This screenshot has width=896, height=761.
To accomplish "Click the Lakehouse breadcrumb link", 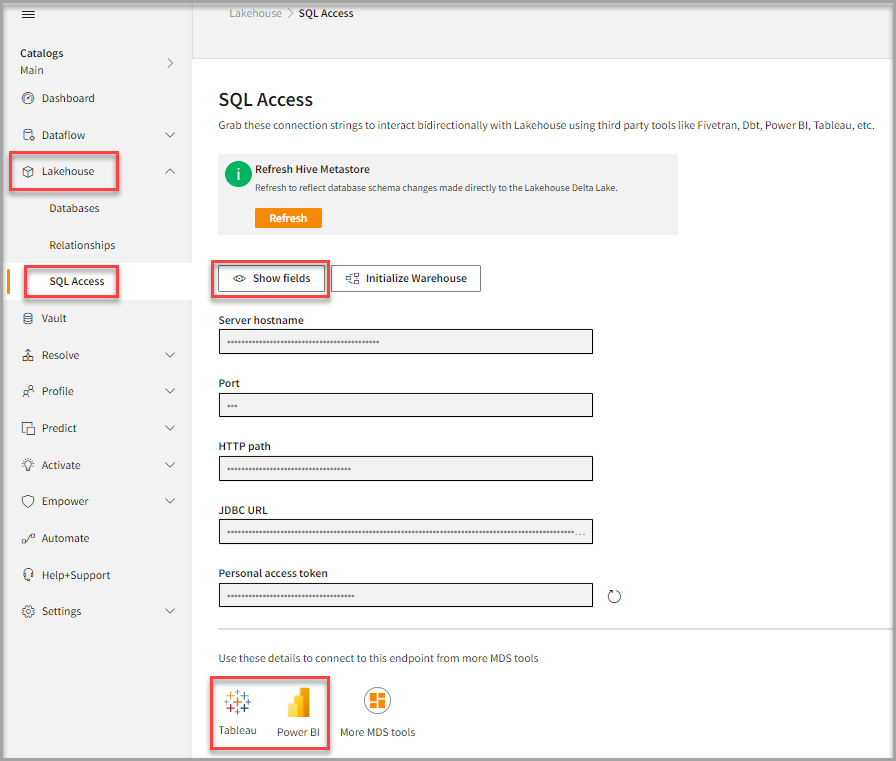I will tap(255, 13).
